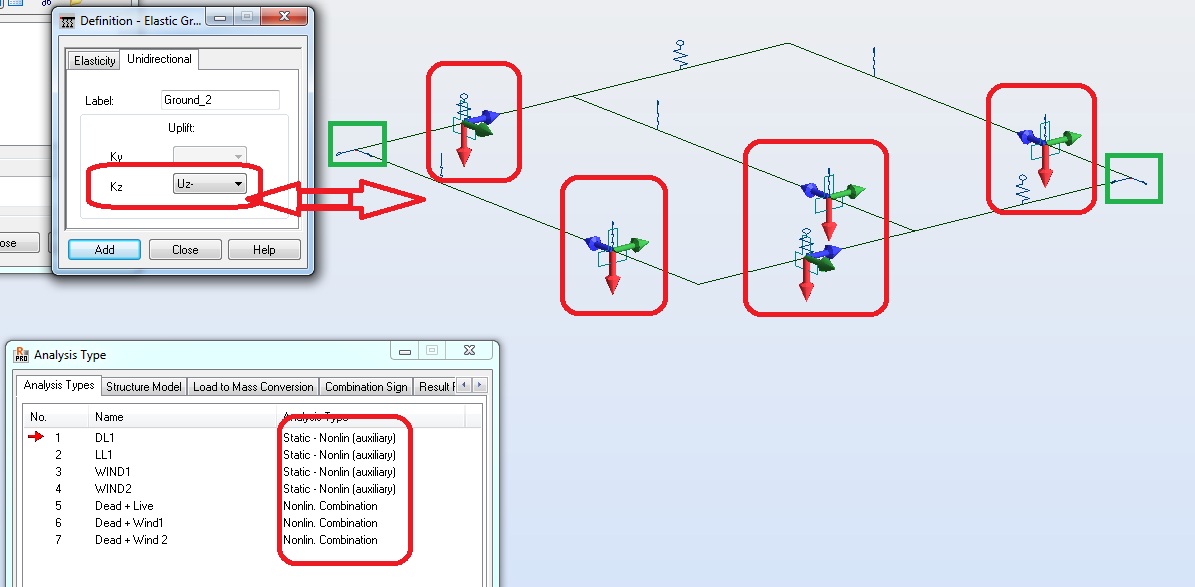Select load case LL1 row

point(253,454)
